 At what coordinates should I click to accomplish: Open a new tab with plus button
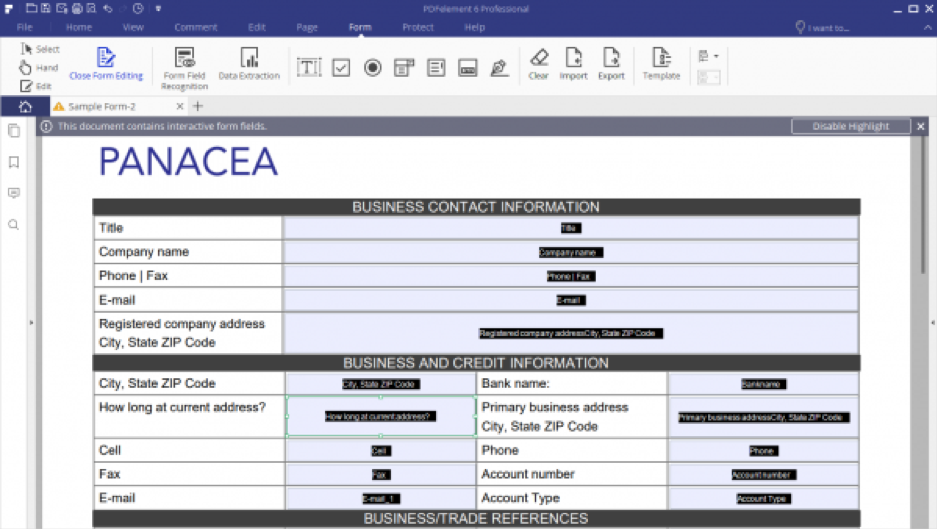(x=198, y=106)
